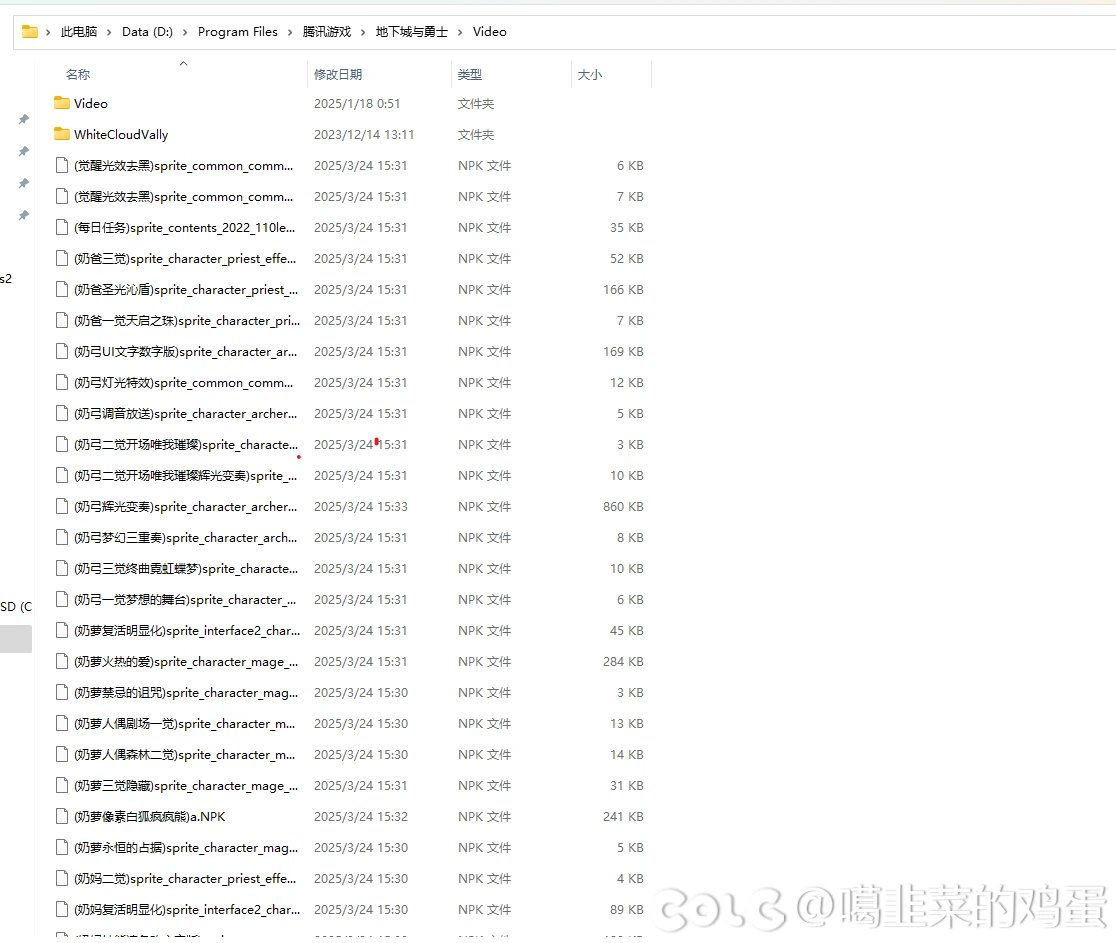Click the file icon beside (奶萝人偶森林二觉)

(x=62, y=754)
